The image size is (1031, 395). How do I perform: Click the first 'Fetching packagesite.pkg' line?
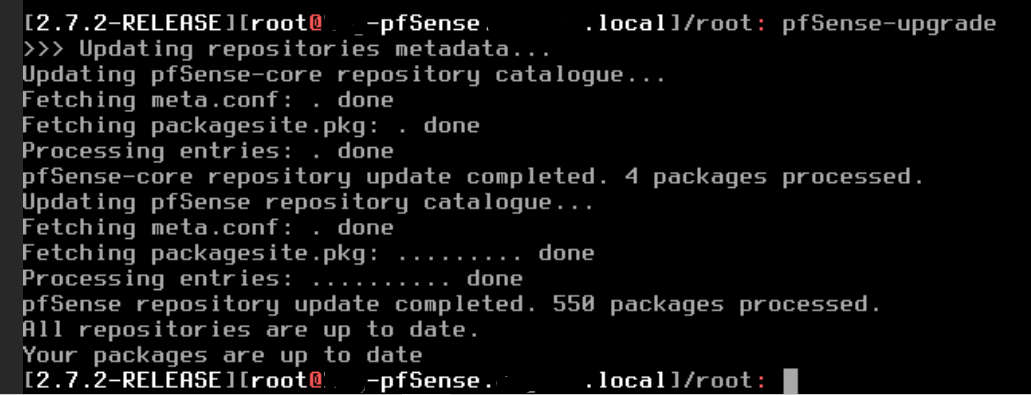pyautogui.click(x=251, y=126)
